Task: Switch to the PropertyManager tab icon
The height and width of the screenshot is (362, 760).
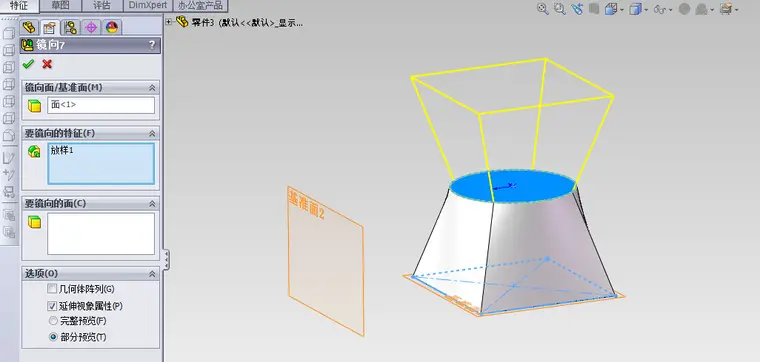Action: point(49,27)
